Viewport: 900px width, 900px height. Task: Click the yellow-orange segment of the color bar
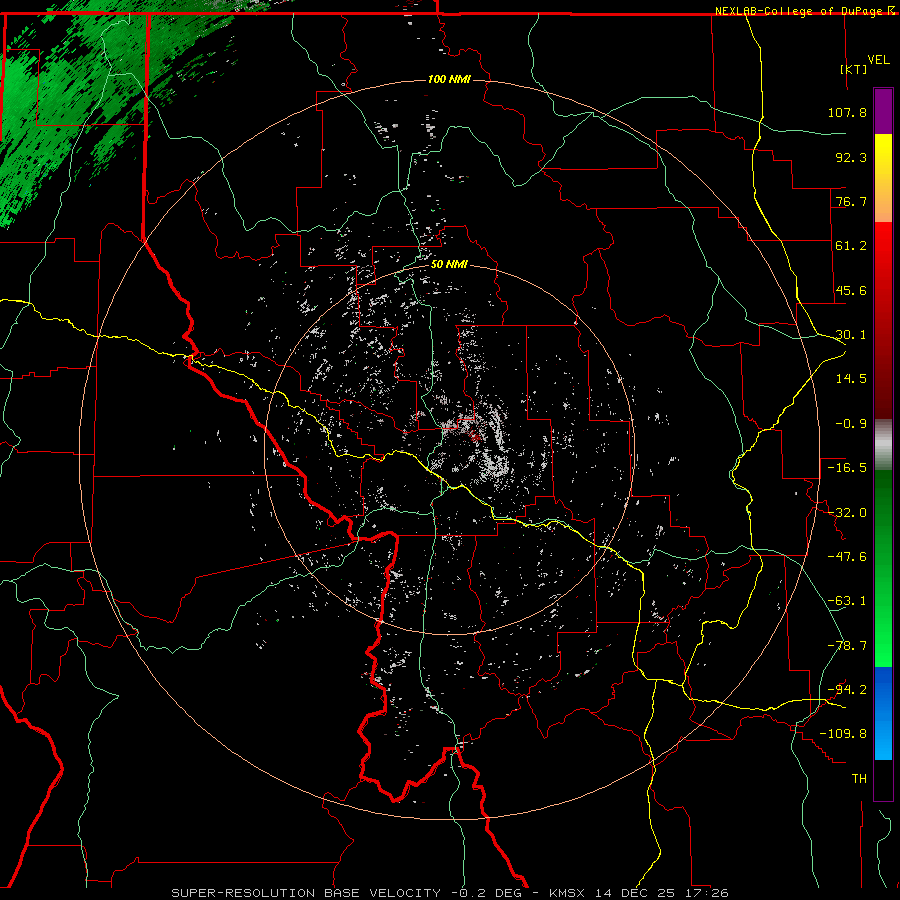883,178
